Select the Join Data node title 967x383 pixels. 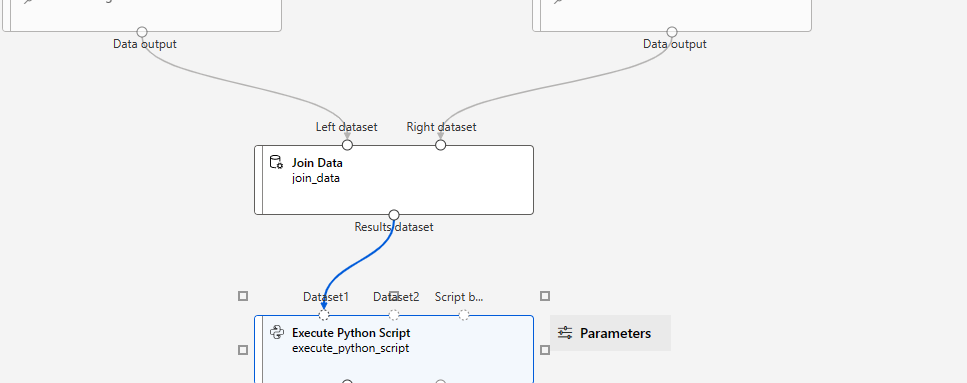coord(317,163)
